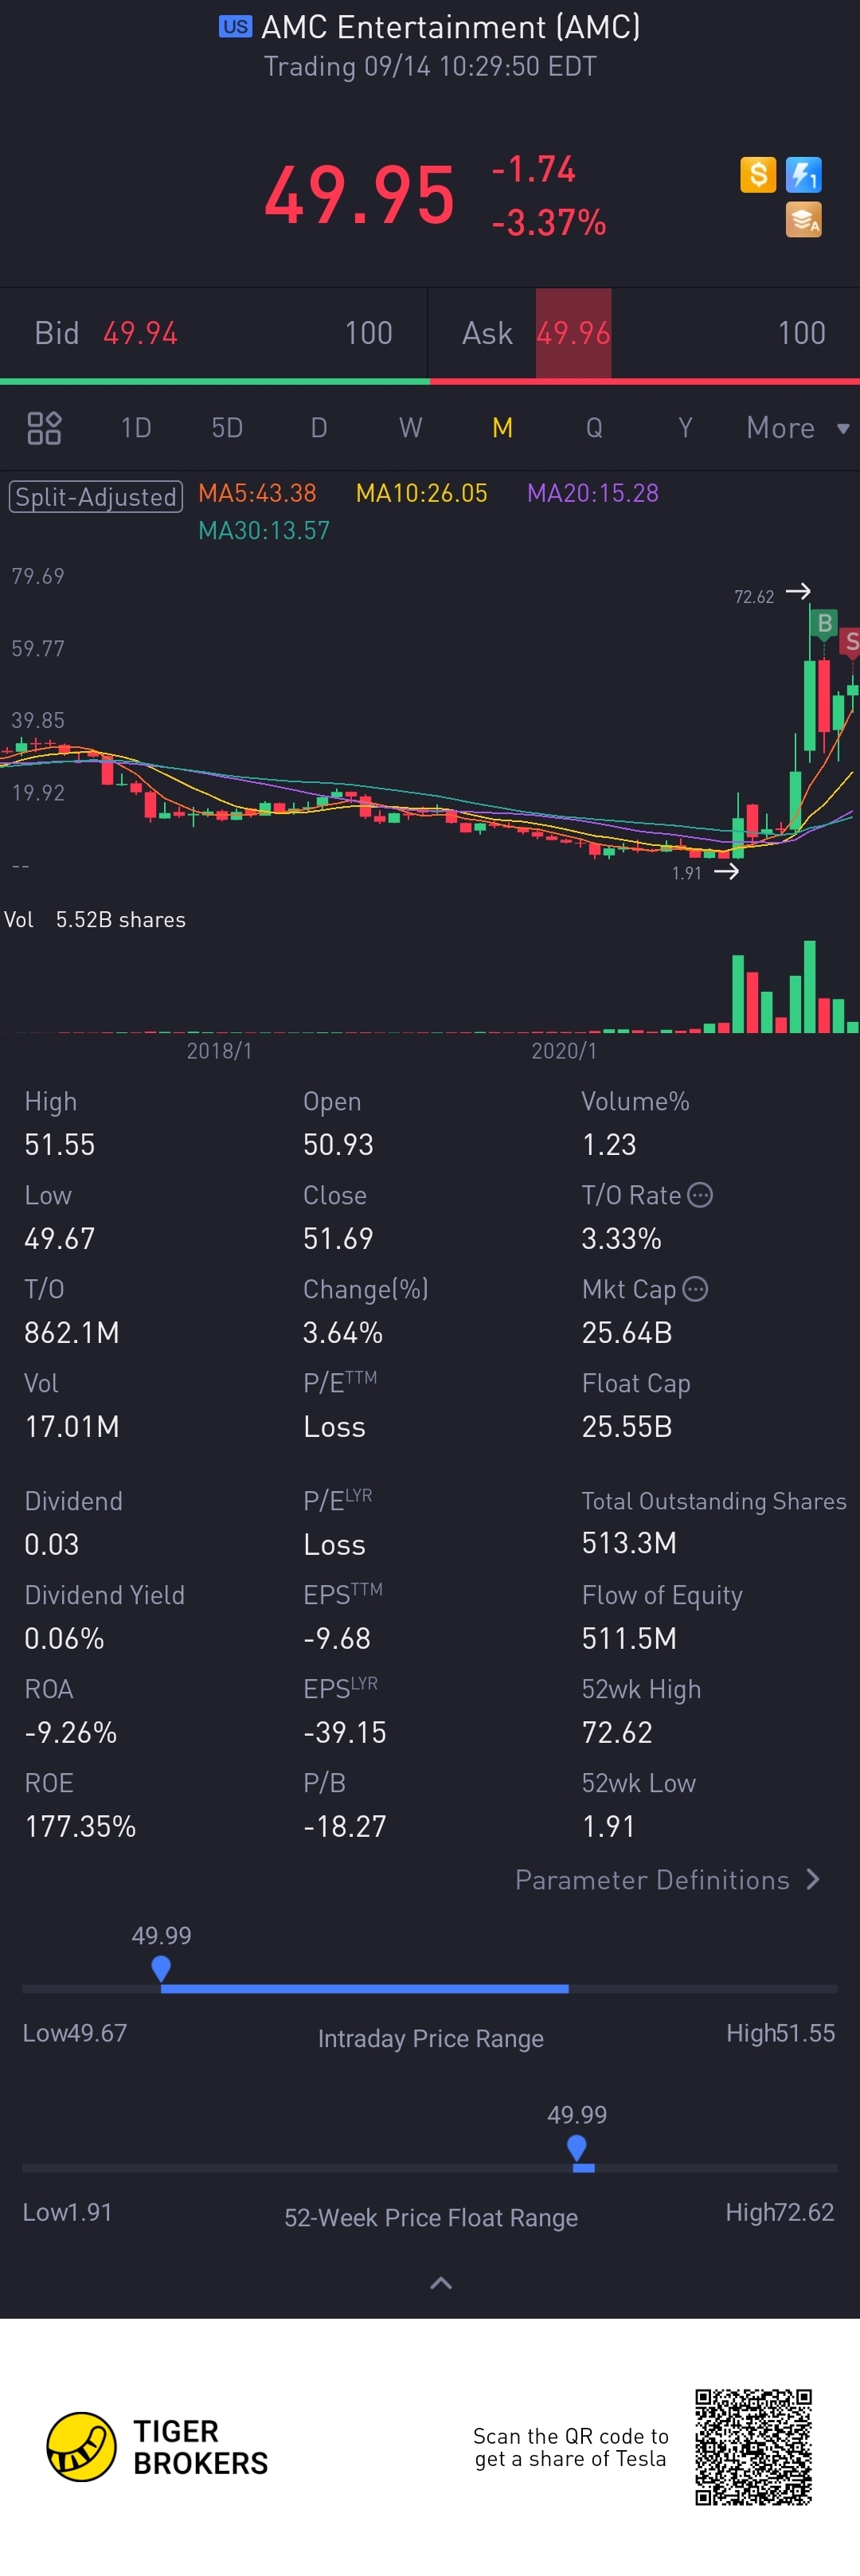Screen dimensions: 860x2576
Task: Toggle the Split-Adjusted chart option
Action: 96,497
